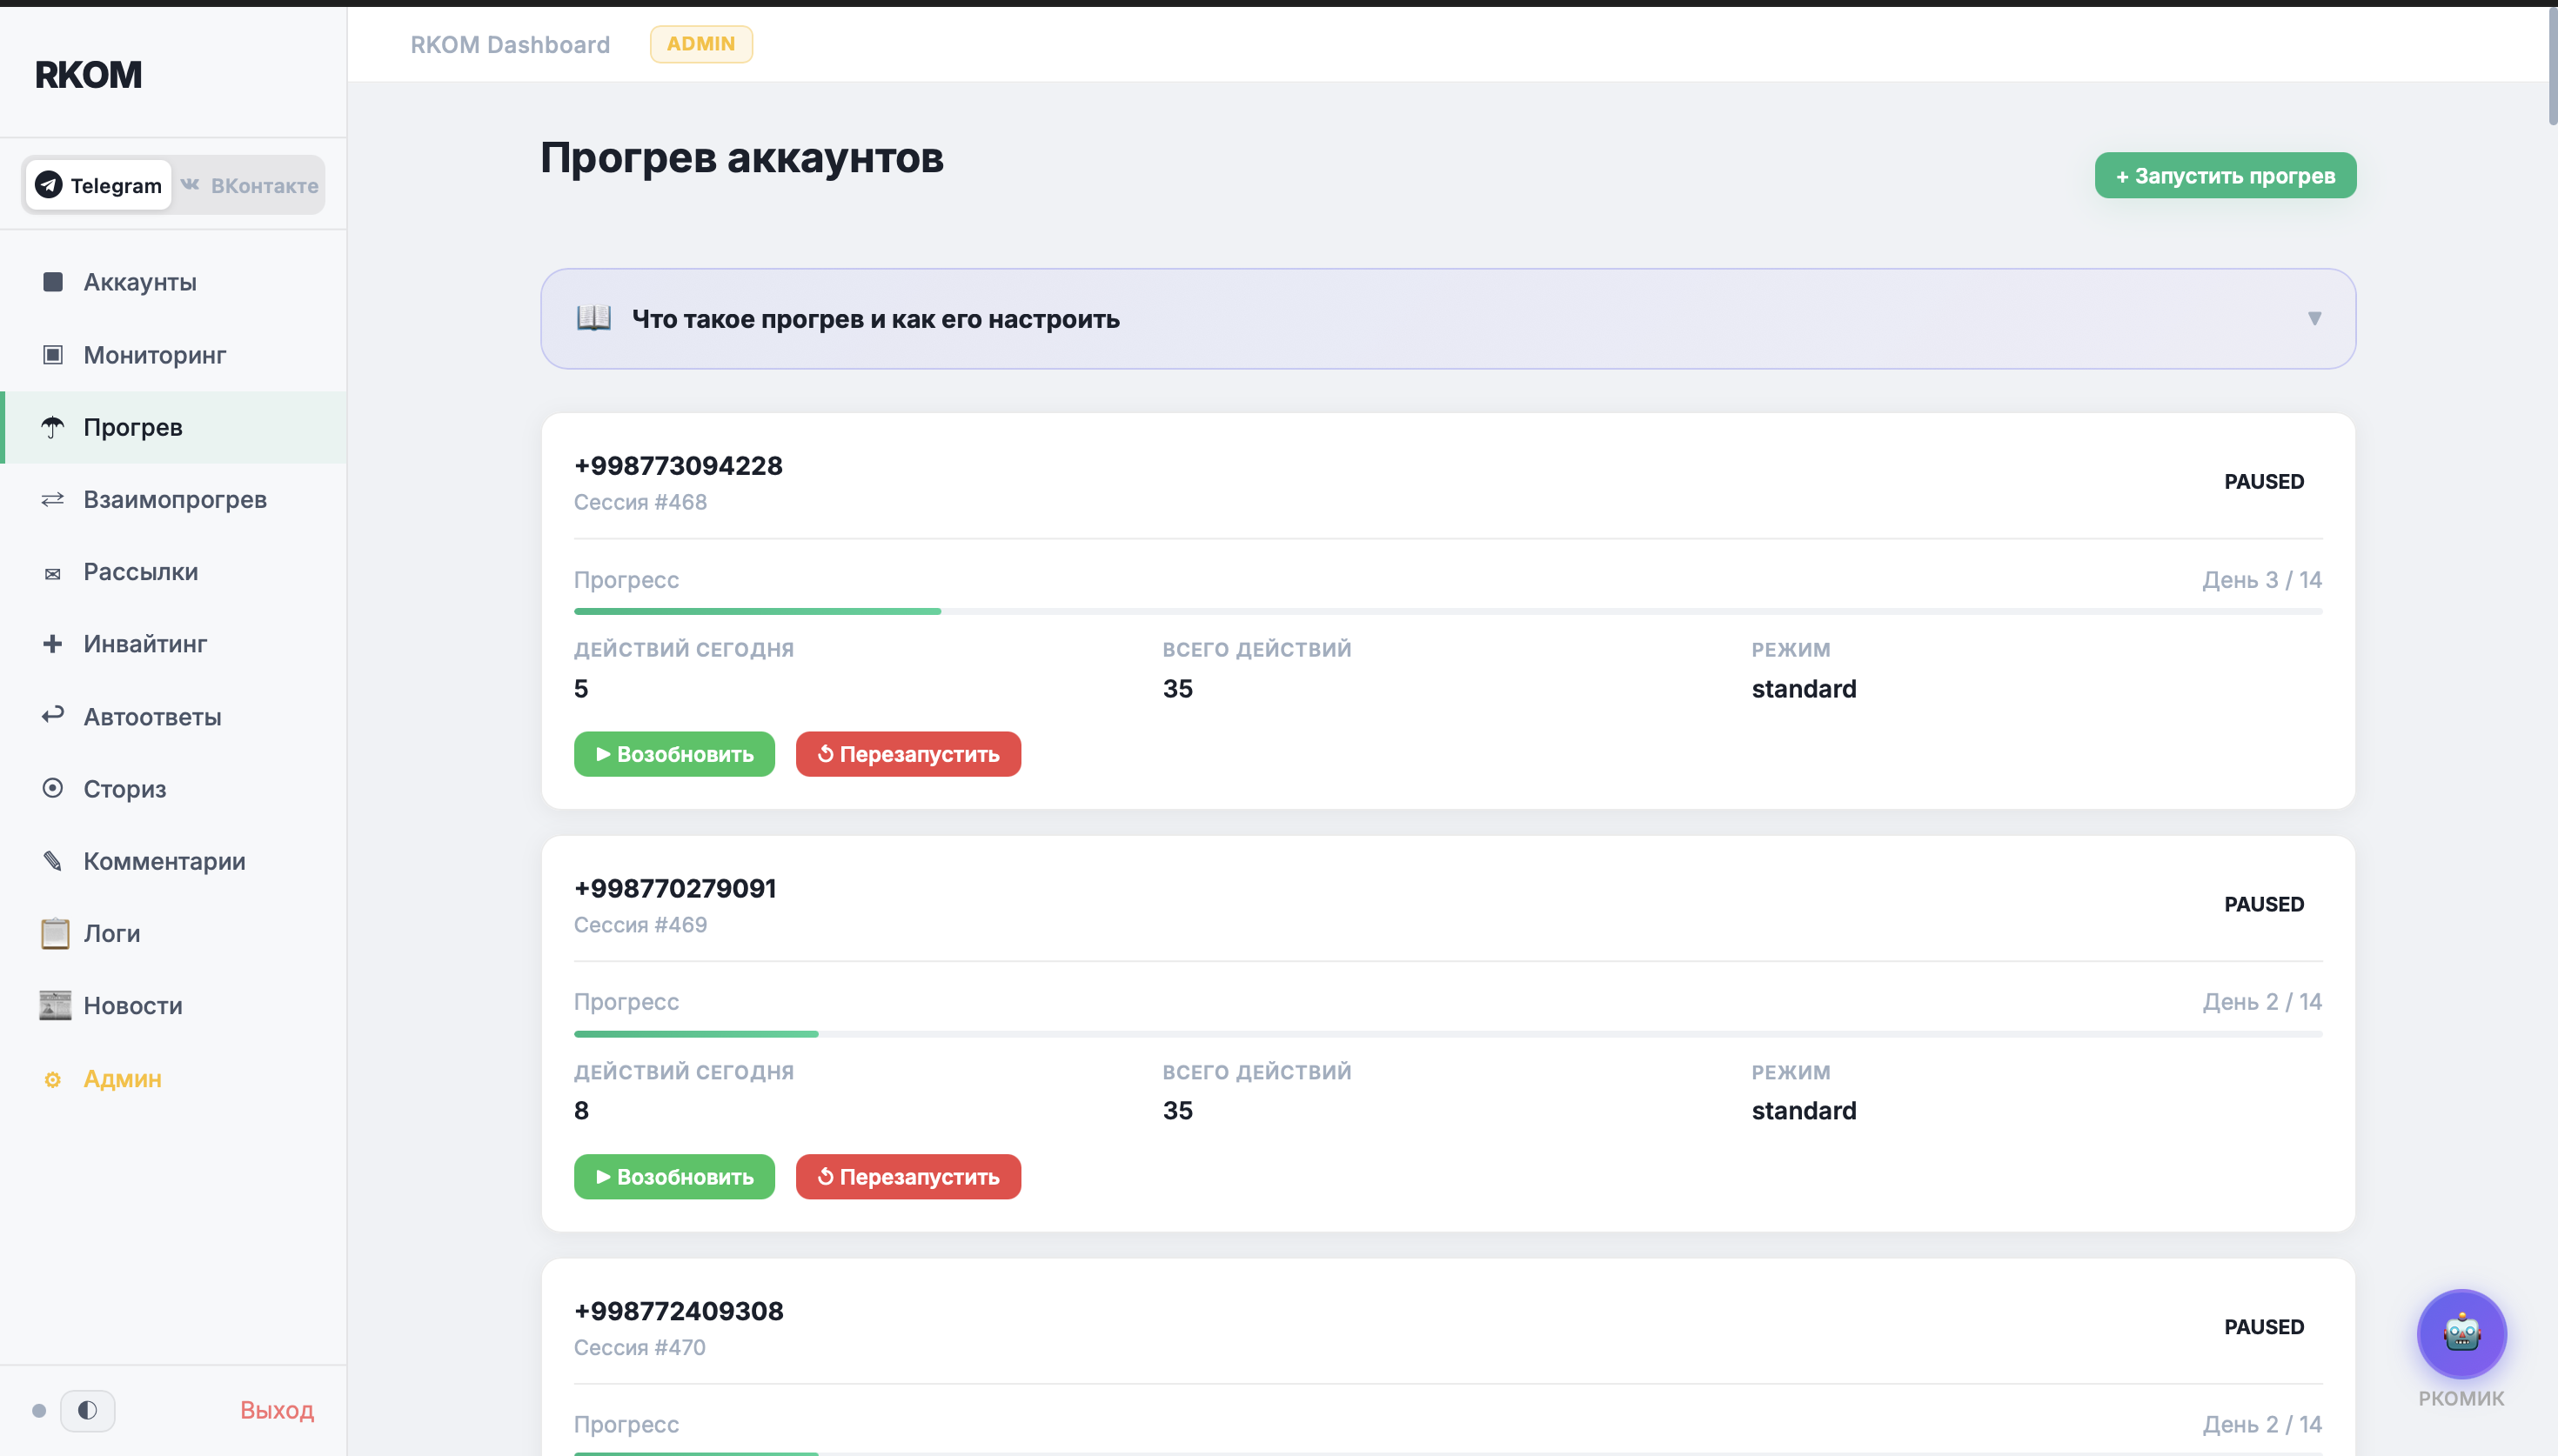Click PAUSED status of session #468
Image resolution: width=2558 pixels, height=1456 pixels.
coord(2264,481)
